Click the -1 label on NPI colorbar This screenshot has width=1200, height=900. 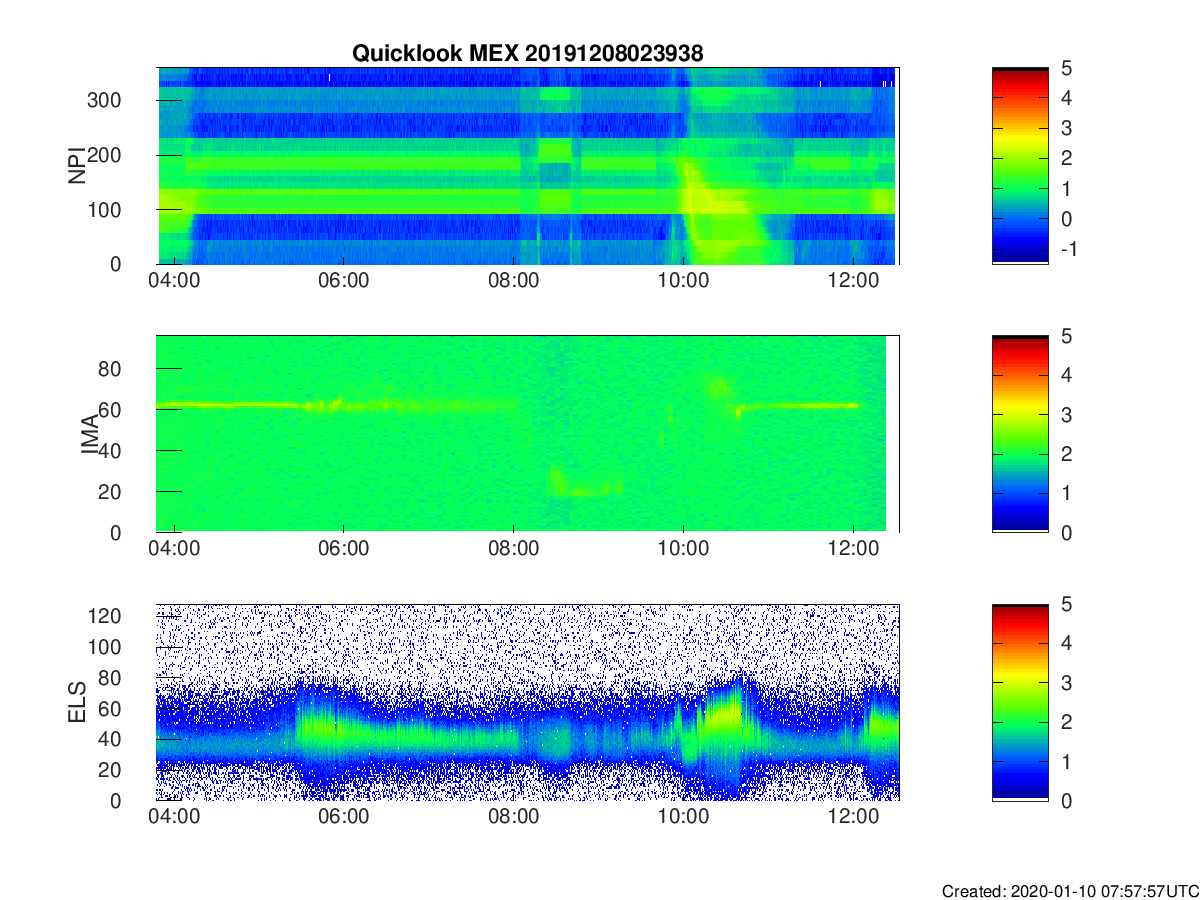[1068, 248]
